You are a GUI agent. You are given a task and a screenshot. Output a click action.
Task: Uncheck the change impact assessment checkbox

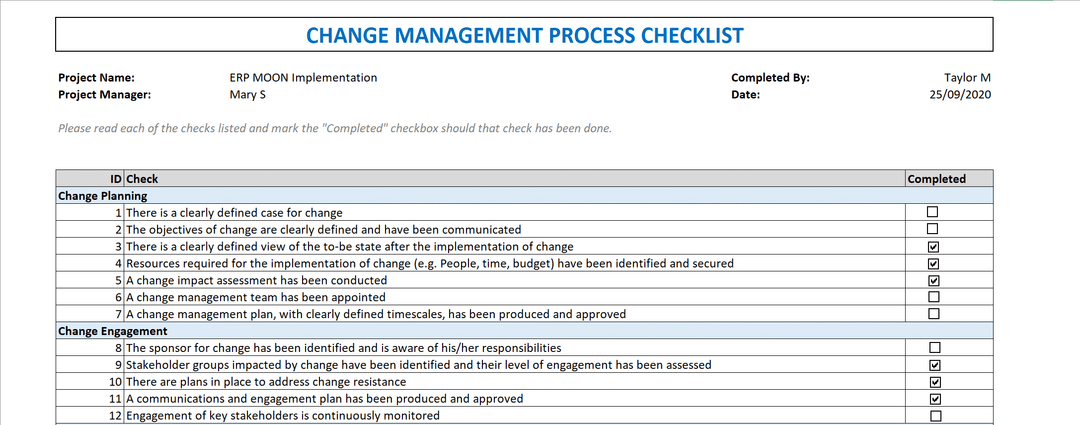click(933, 280)
